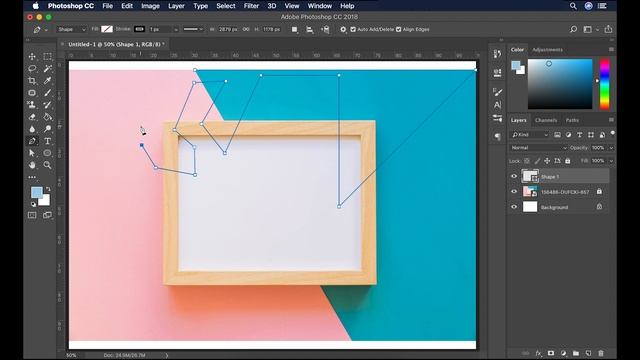Open the Layer menu

click(x=176, y=6)
